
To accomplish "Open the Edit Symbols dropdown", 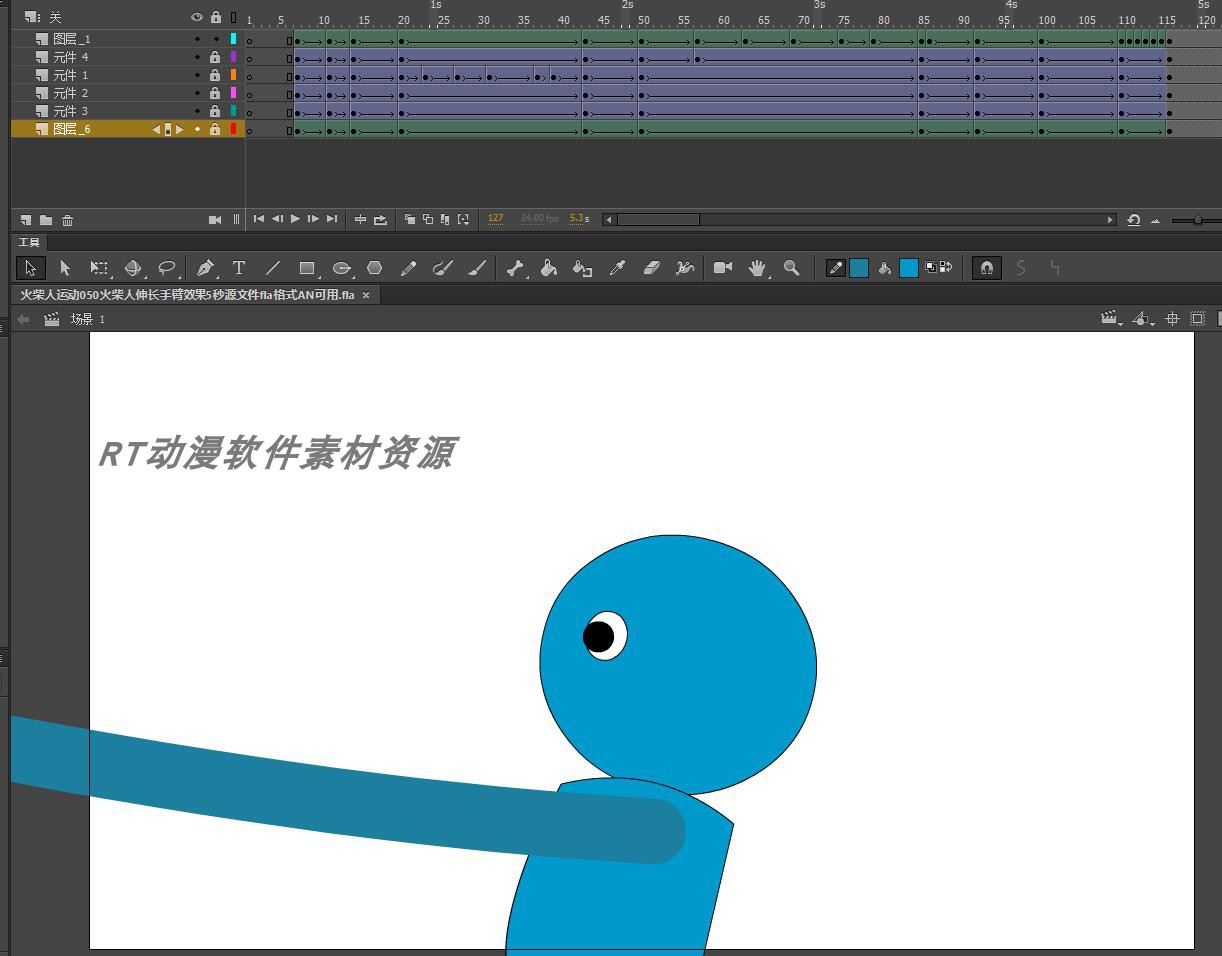I will coord(1143,319).
